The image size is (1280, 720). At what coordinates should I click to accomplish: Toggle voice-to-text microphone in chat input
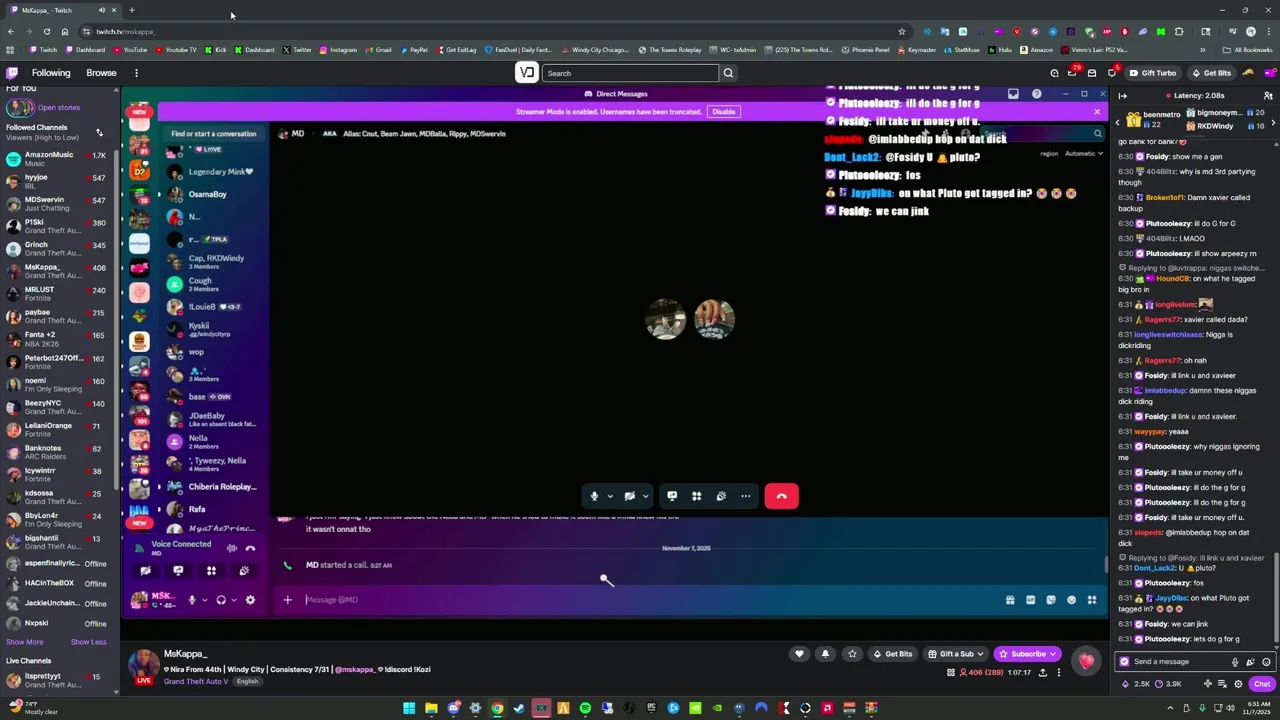tap(1235, 662)
